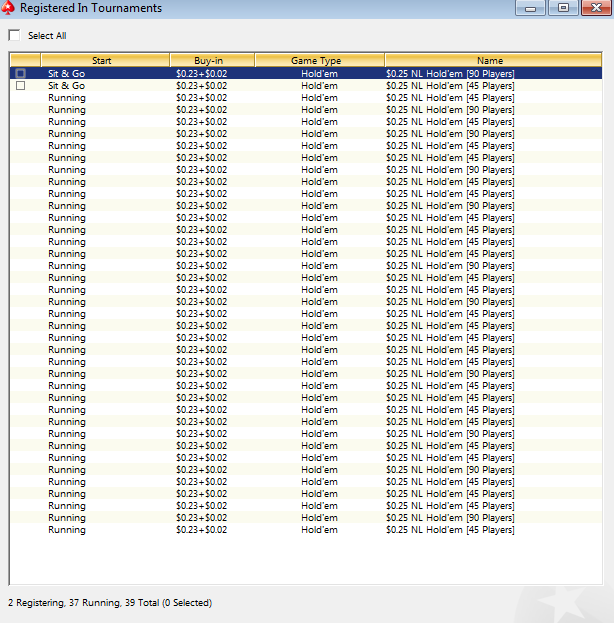Viewport: 614px width, 623px height.
Task: Maximize the Registered In Tournaments window
Action: (563, 8)
